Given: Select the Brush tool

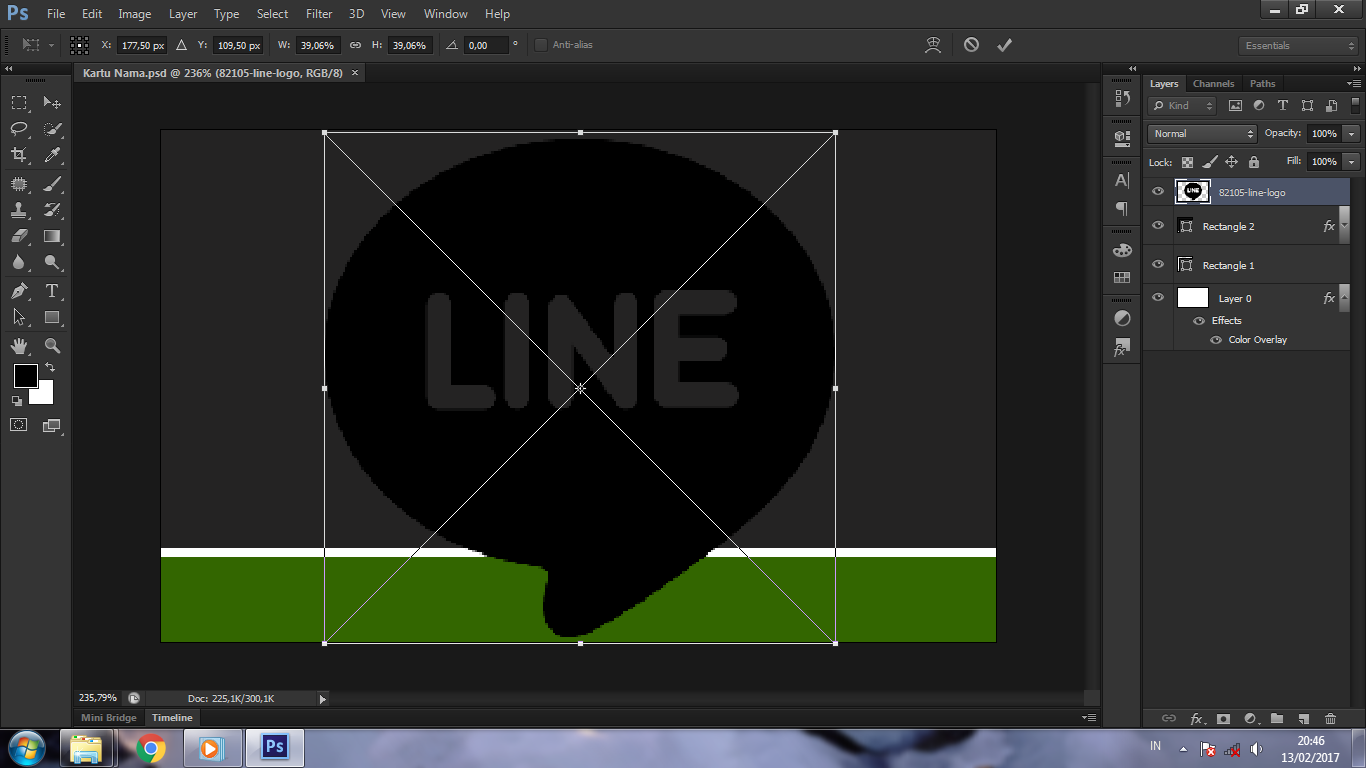Looking at the screenshot, I should (x=52, y=184).
